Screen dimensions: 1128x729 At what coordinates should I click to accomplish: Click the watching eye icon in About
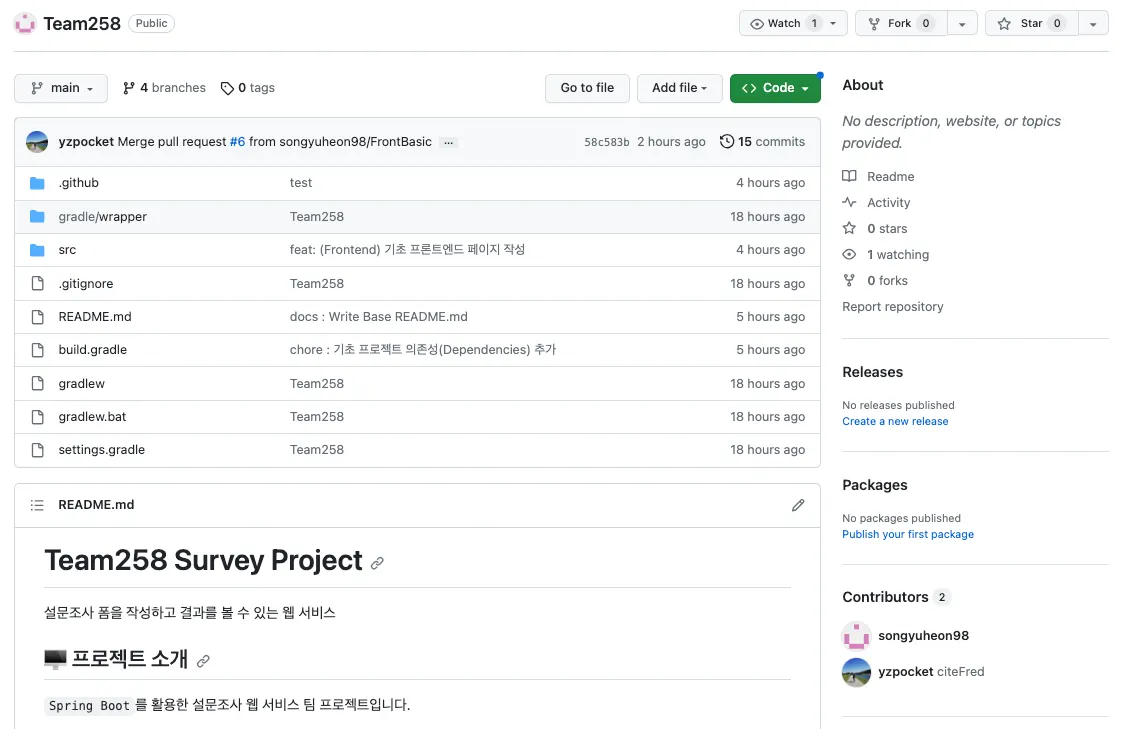[x=850, y=254]
